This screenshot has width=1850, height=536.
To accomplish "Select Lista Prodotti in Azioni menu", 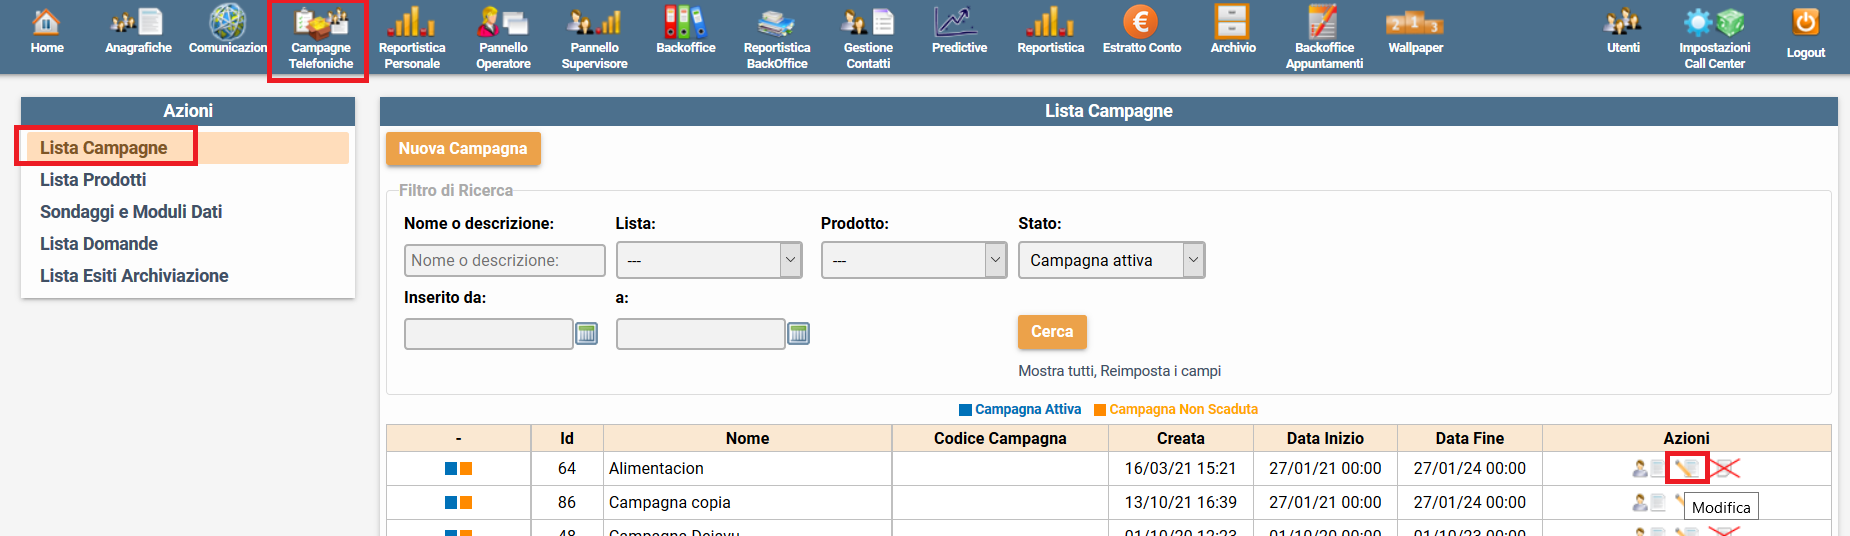I will point(93,180).
